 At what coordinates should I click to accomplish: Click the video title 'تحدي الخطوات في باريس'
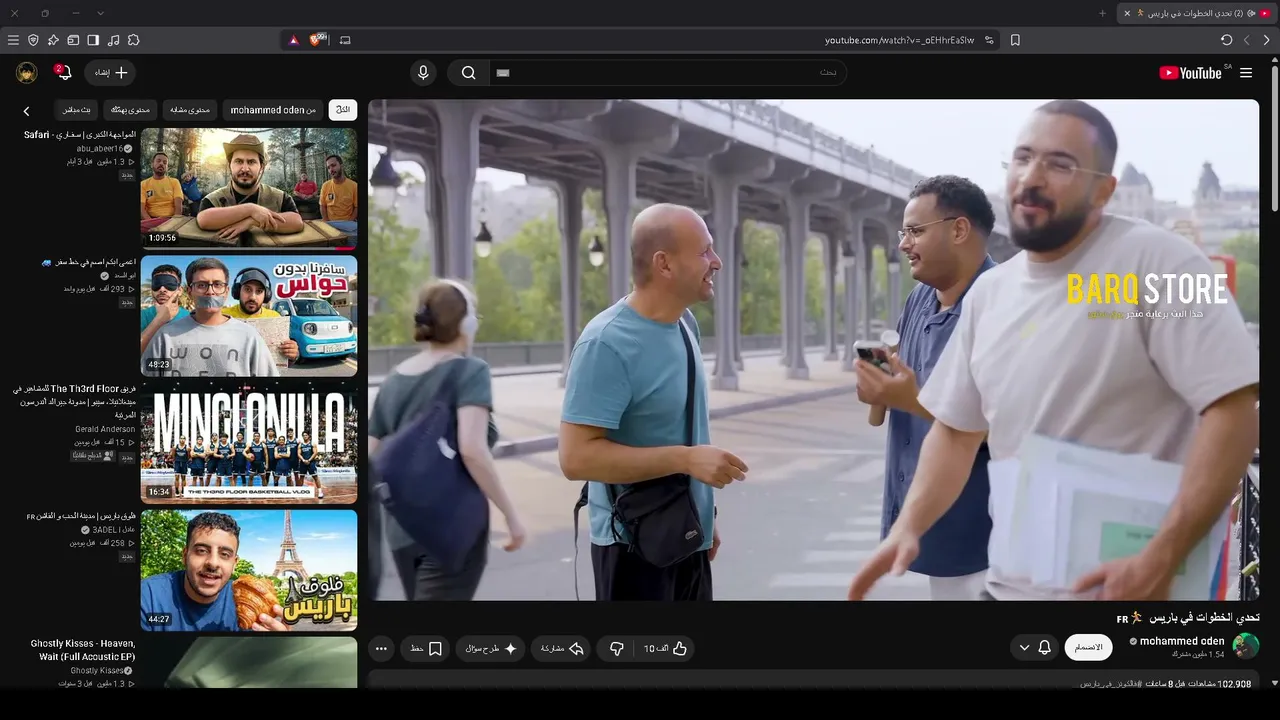tap(1188, 618)
